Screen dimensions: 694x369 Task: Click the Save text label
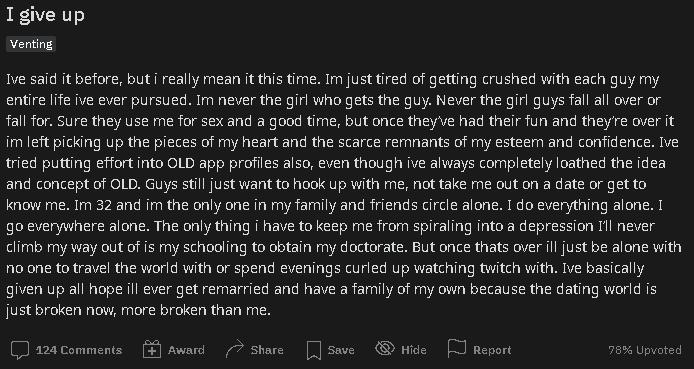click(341, 350)
